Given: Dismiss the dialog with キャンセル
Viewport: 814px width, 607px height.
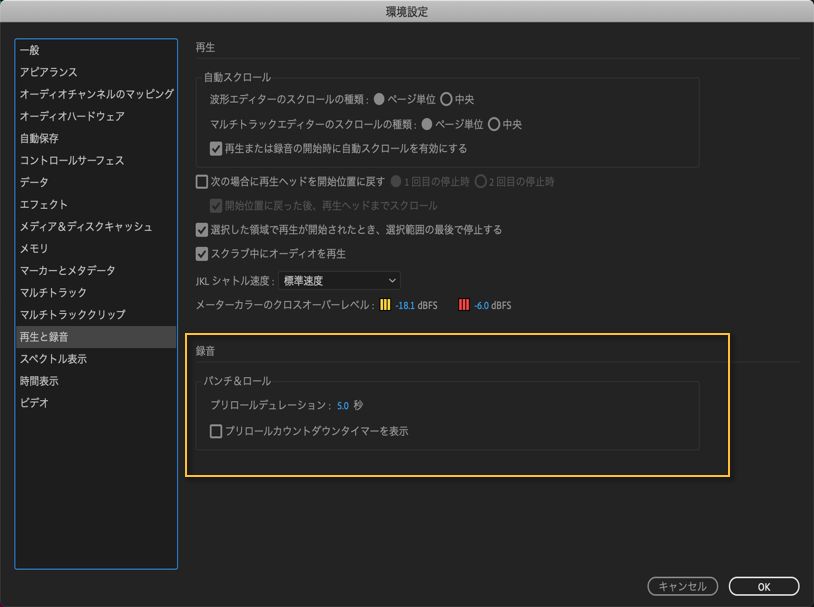Looking at the screenshot, I should 684,587.
